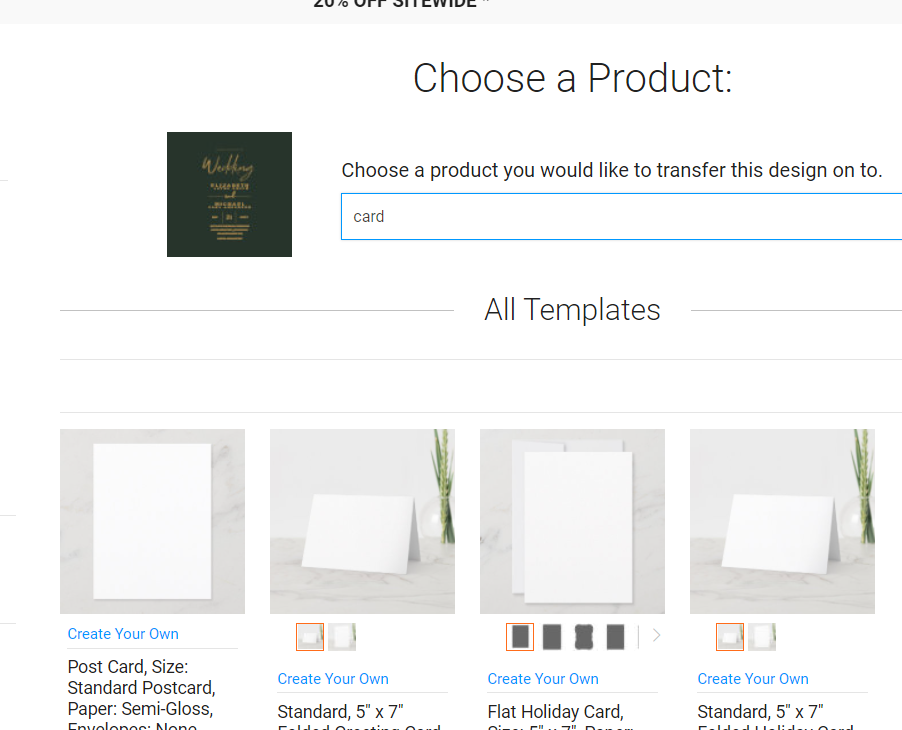902x730 pixels.
Task: Open the Flat Holiday Card product image
Action: pos(572,521)
